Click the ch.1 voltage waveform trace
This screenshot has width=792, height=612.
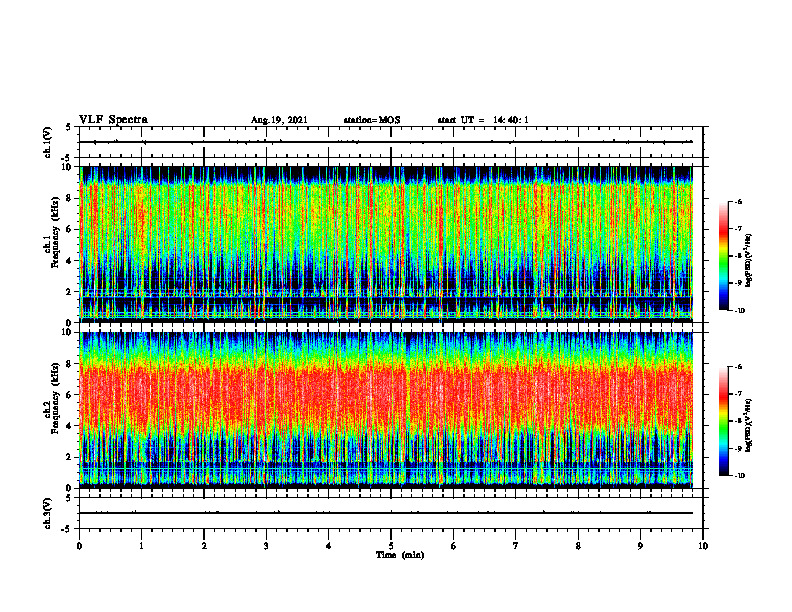[x=386, y=142]
